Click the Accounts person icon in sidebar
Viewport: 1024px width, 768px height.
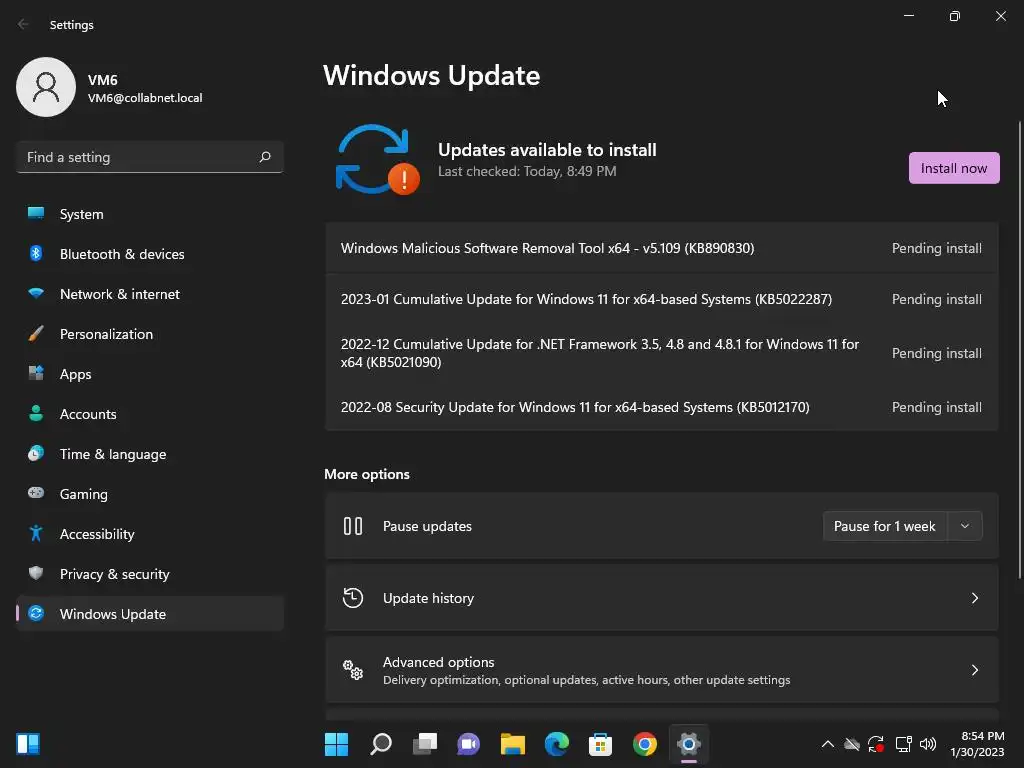point(36,413)
